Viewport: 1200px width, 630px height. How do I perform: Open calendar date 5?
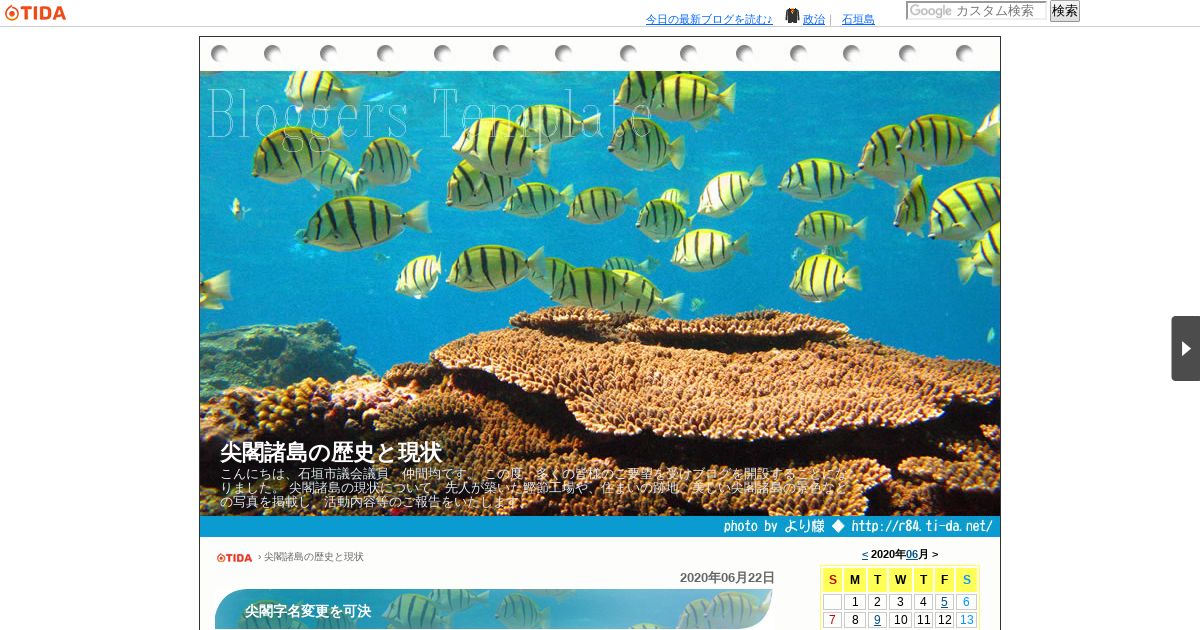tap(943, 602)
